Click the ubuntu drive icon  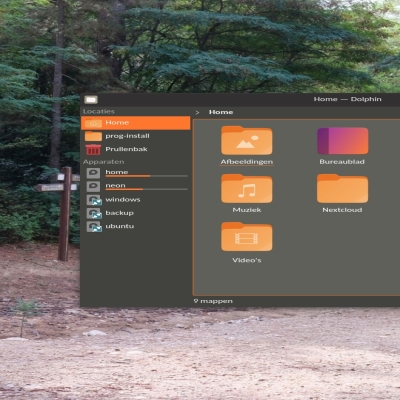pos(94,227)
